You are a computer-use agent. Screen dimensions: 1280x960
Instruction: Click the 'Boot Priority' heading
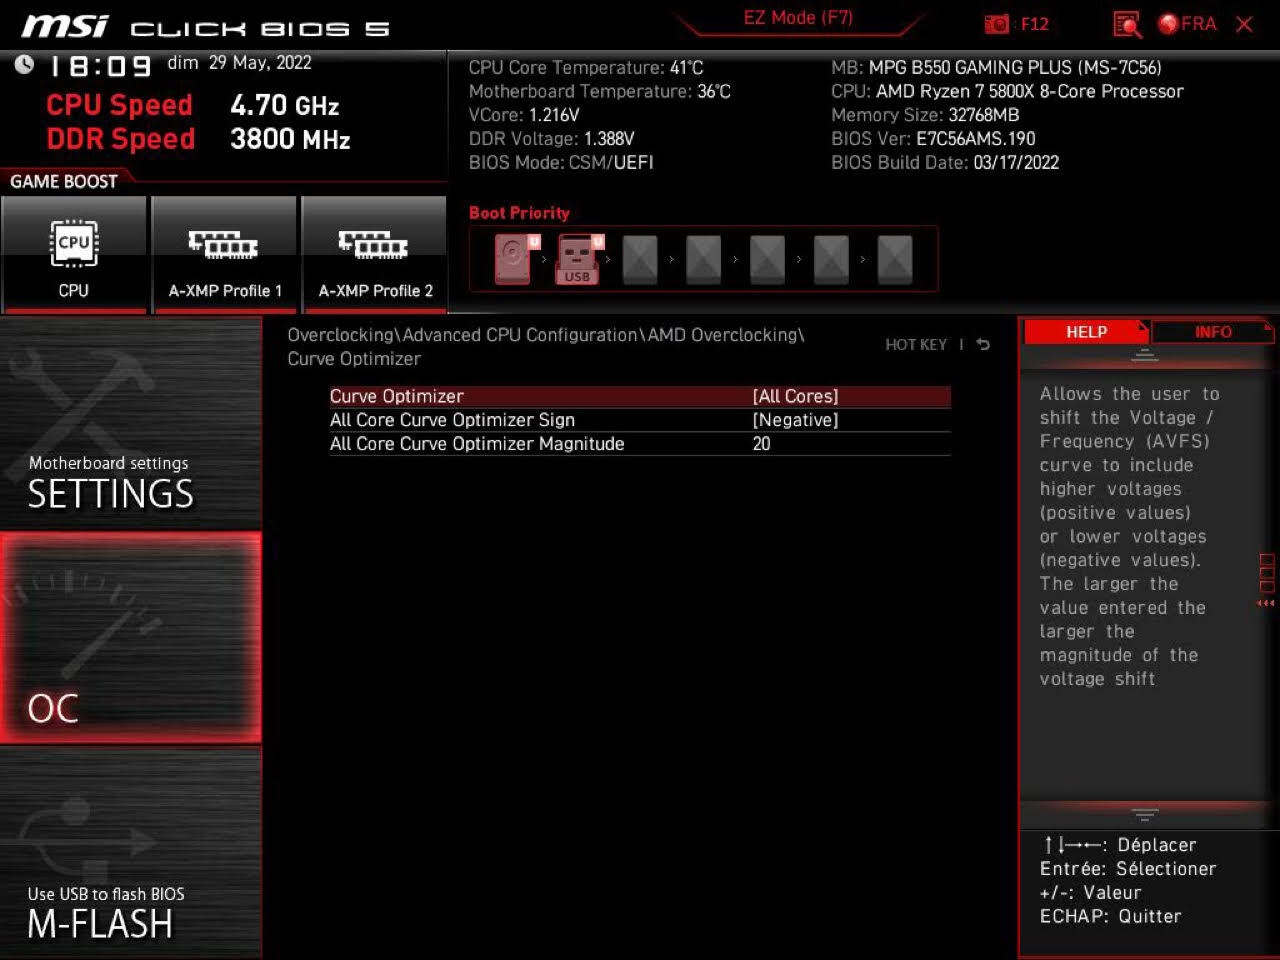click(519, 213)
